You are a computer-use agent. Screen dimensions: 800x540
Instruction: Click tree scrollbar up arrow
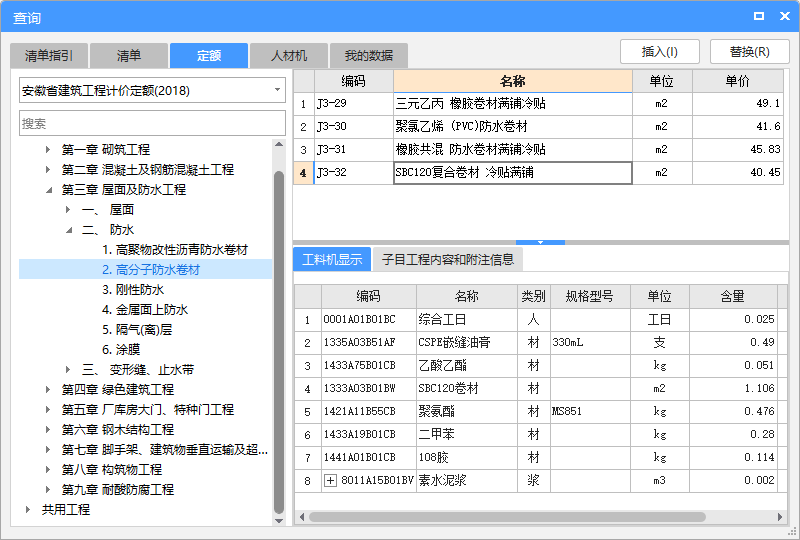(279, 144)
